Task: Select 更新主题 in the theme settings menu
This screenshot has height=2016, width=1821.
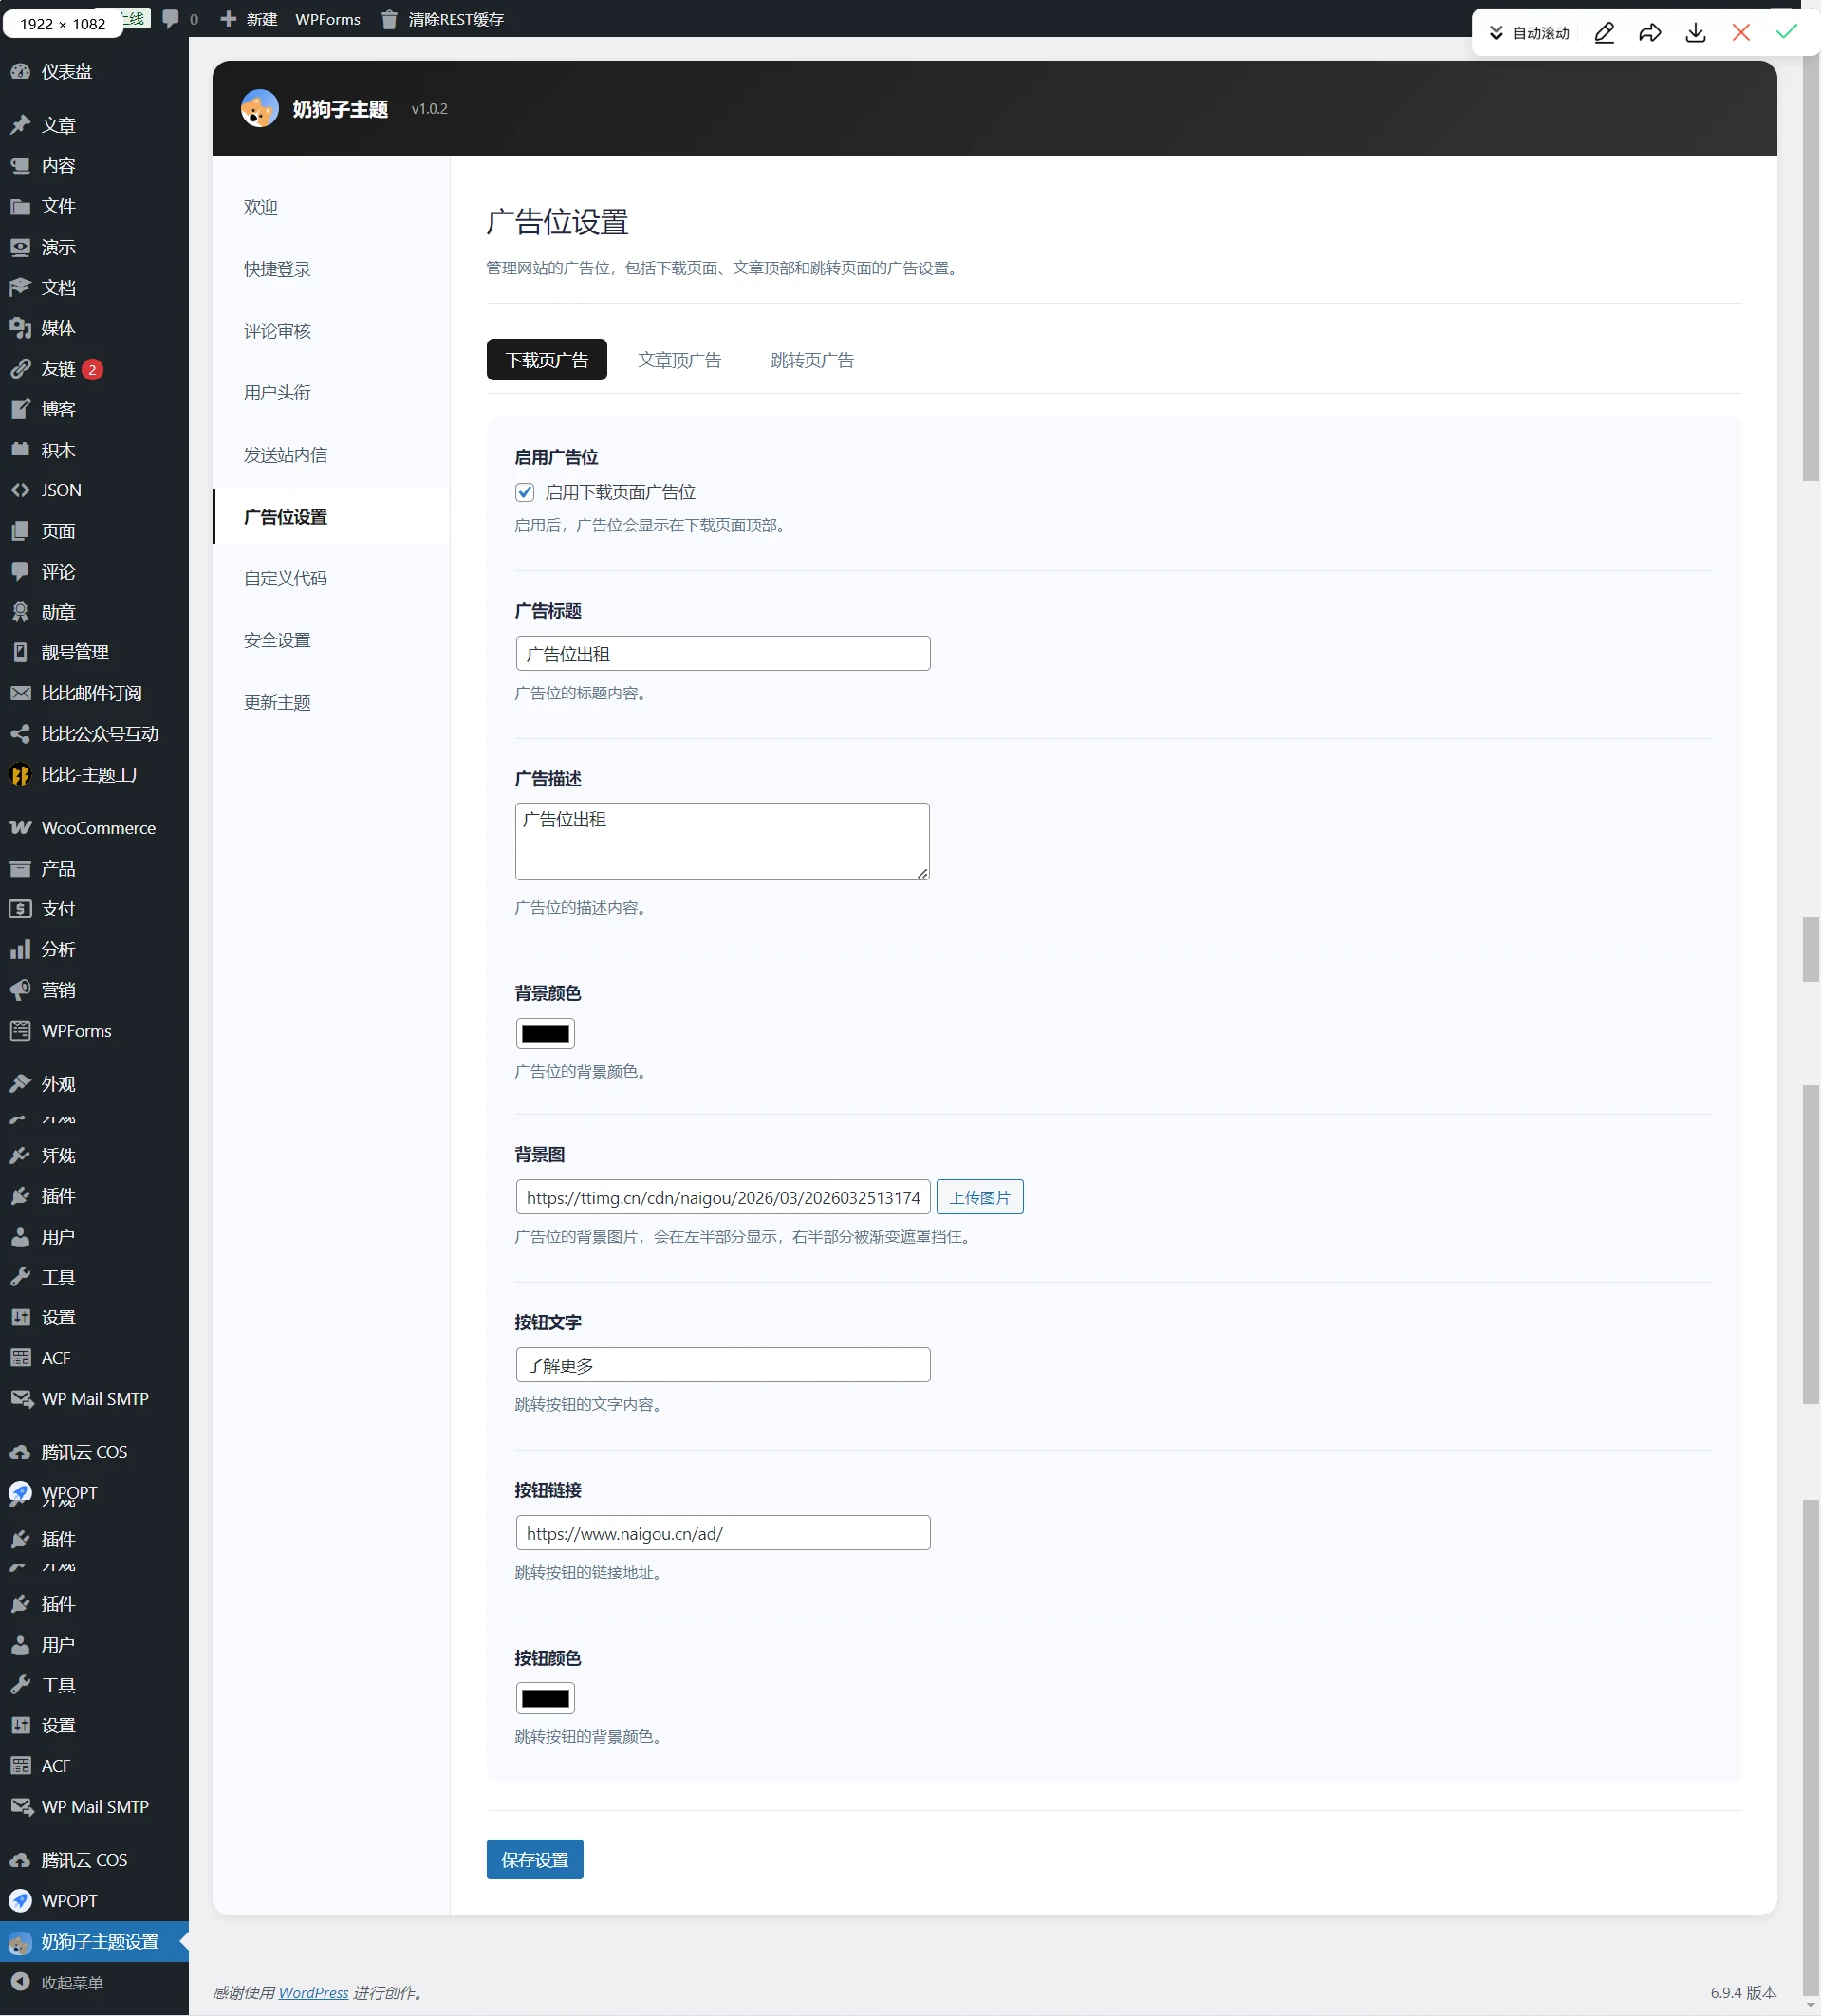Action: click(x=332, y=703)
